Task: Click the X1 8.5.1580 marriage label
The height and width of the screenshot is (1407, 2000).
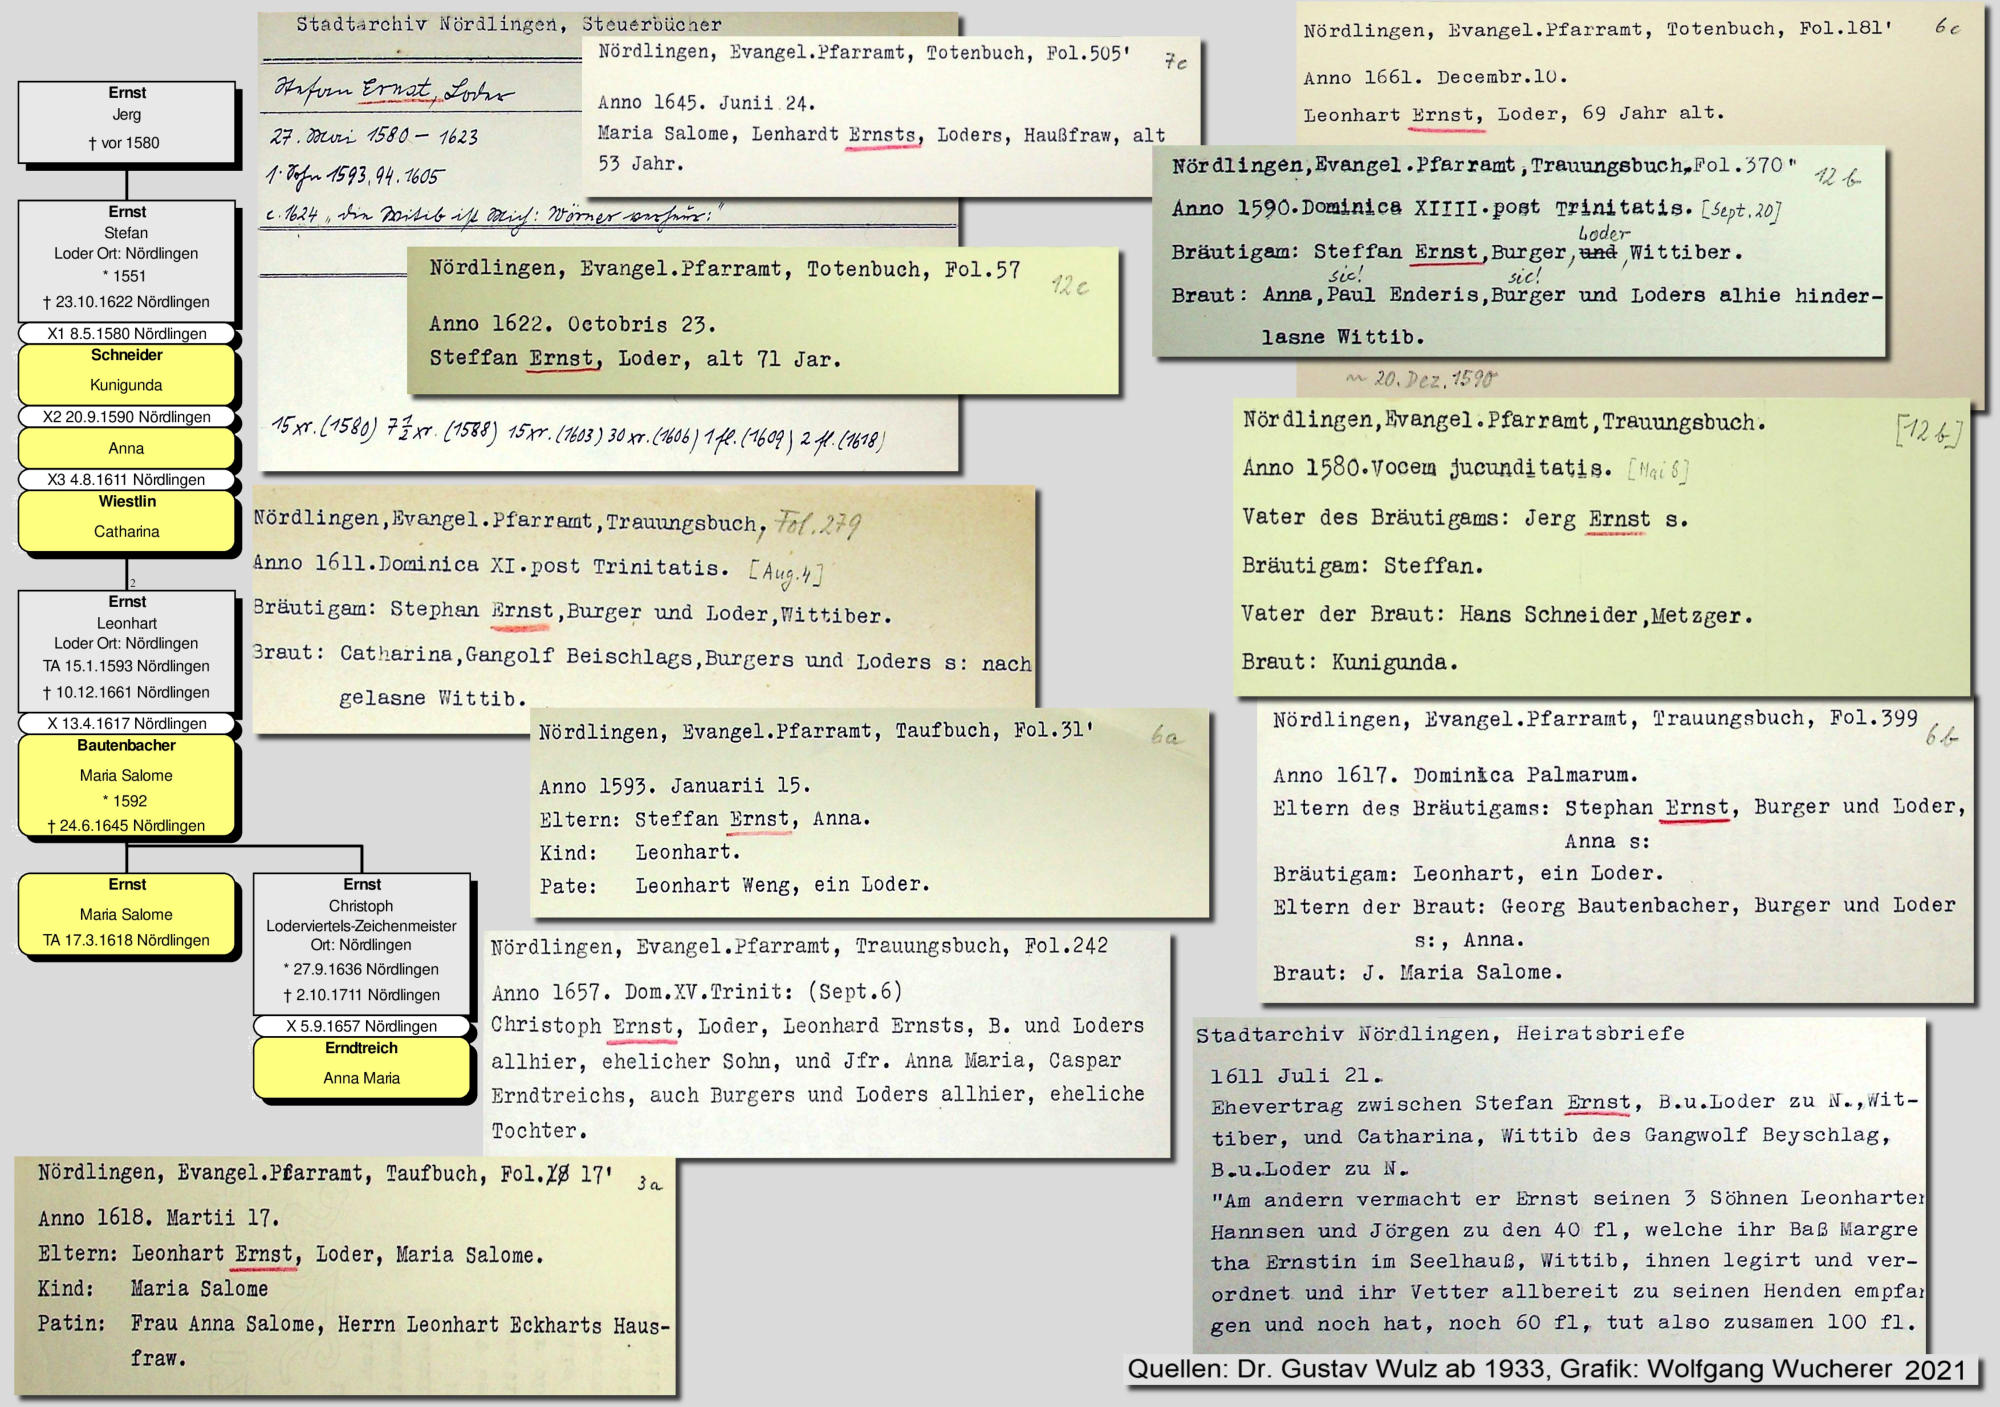Action: point(127,334)
